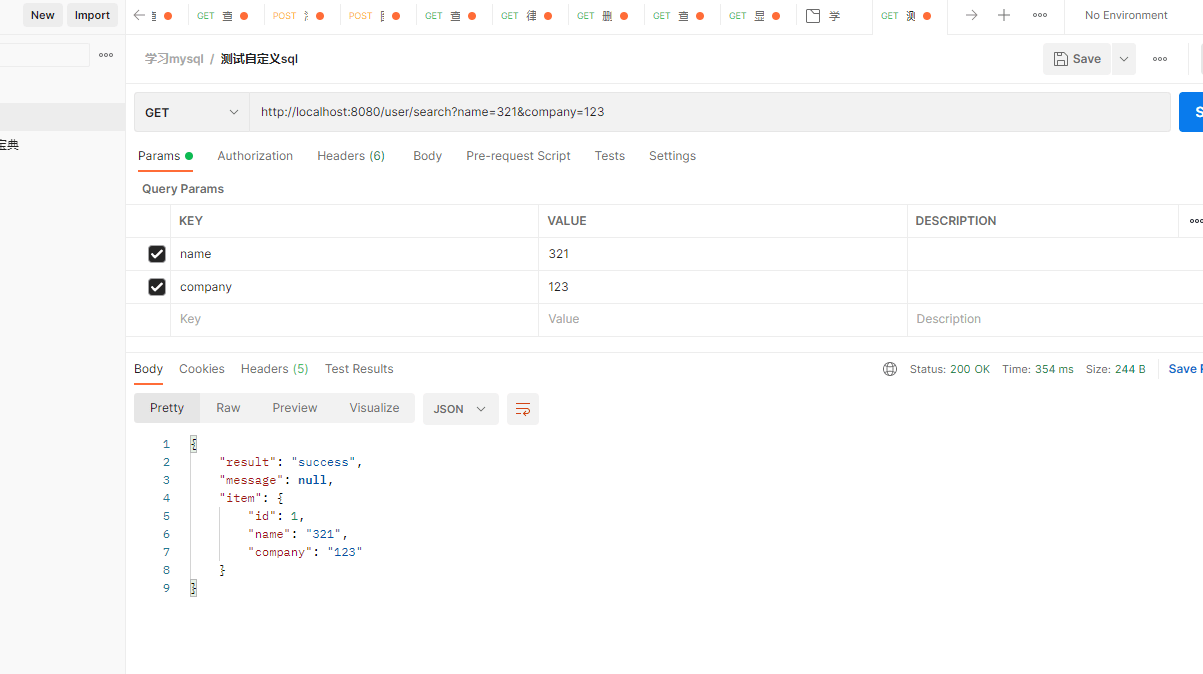1203x674 pixels.
Task: Click Time 354 ms text
Action: 1038,369
